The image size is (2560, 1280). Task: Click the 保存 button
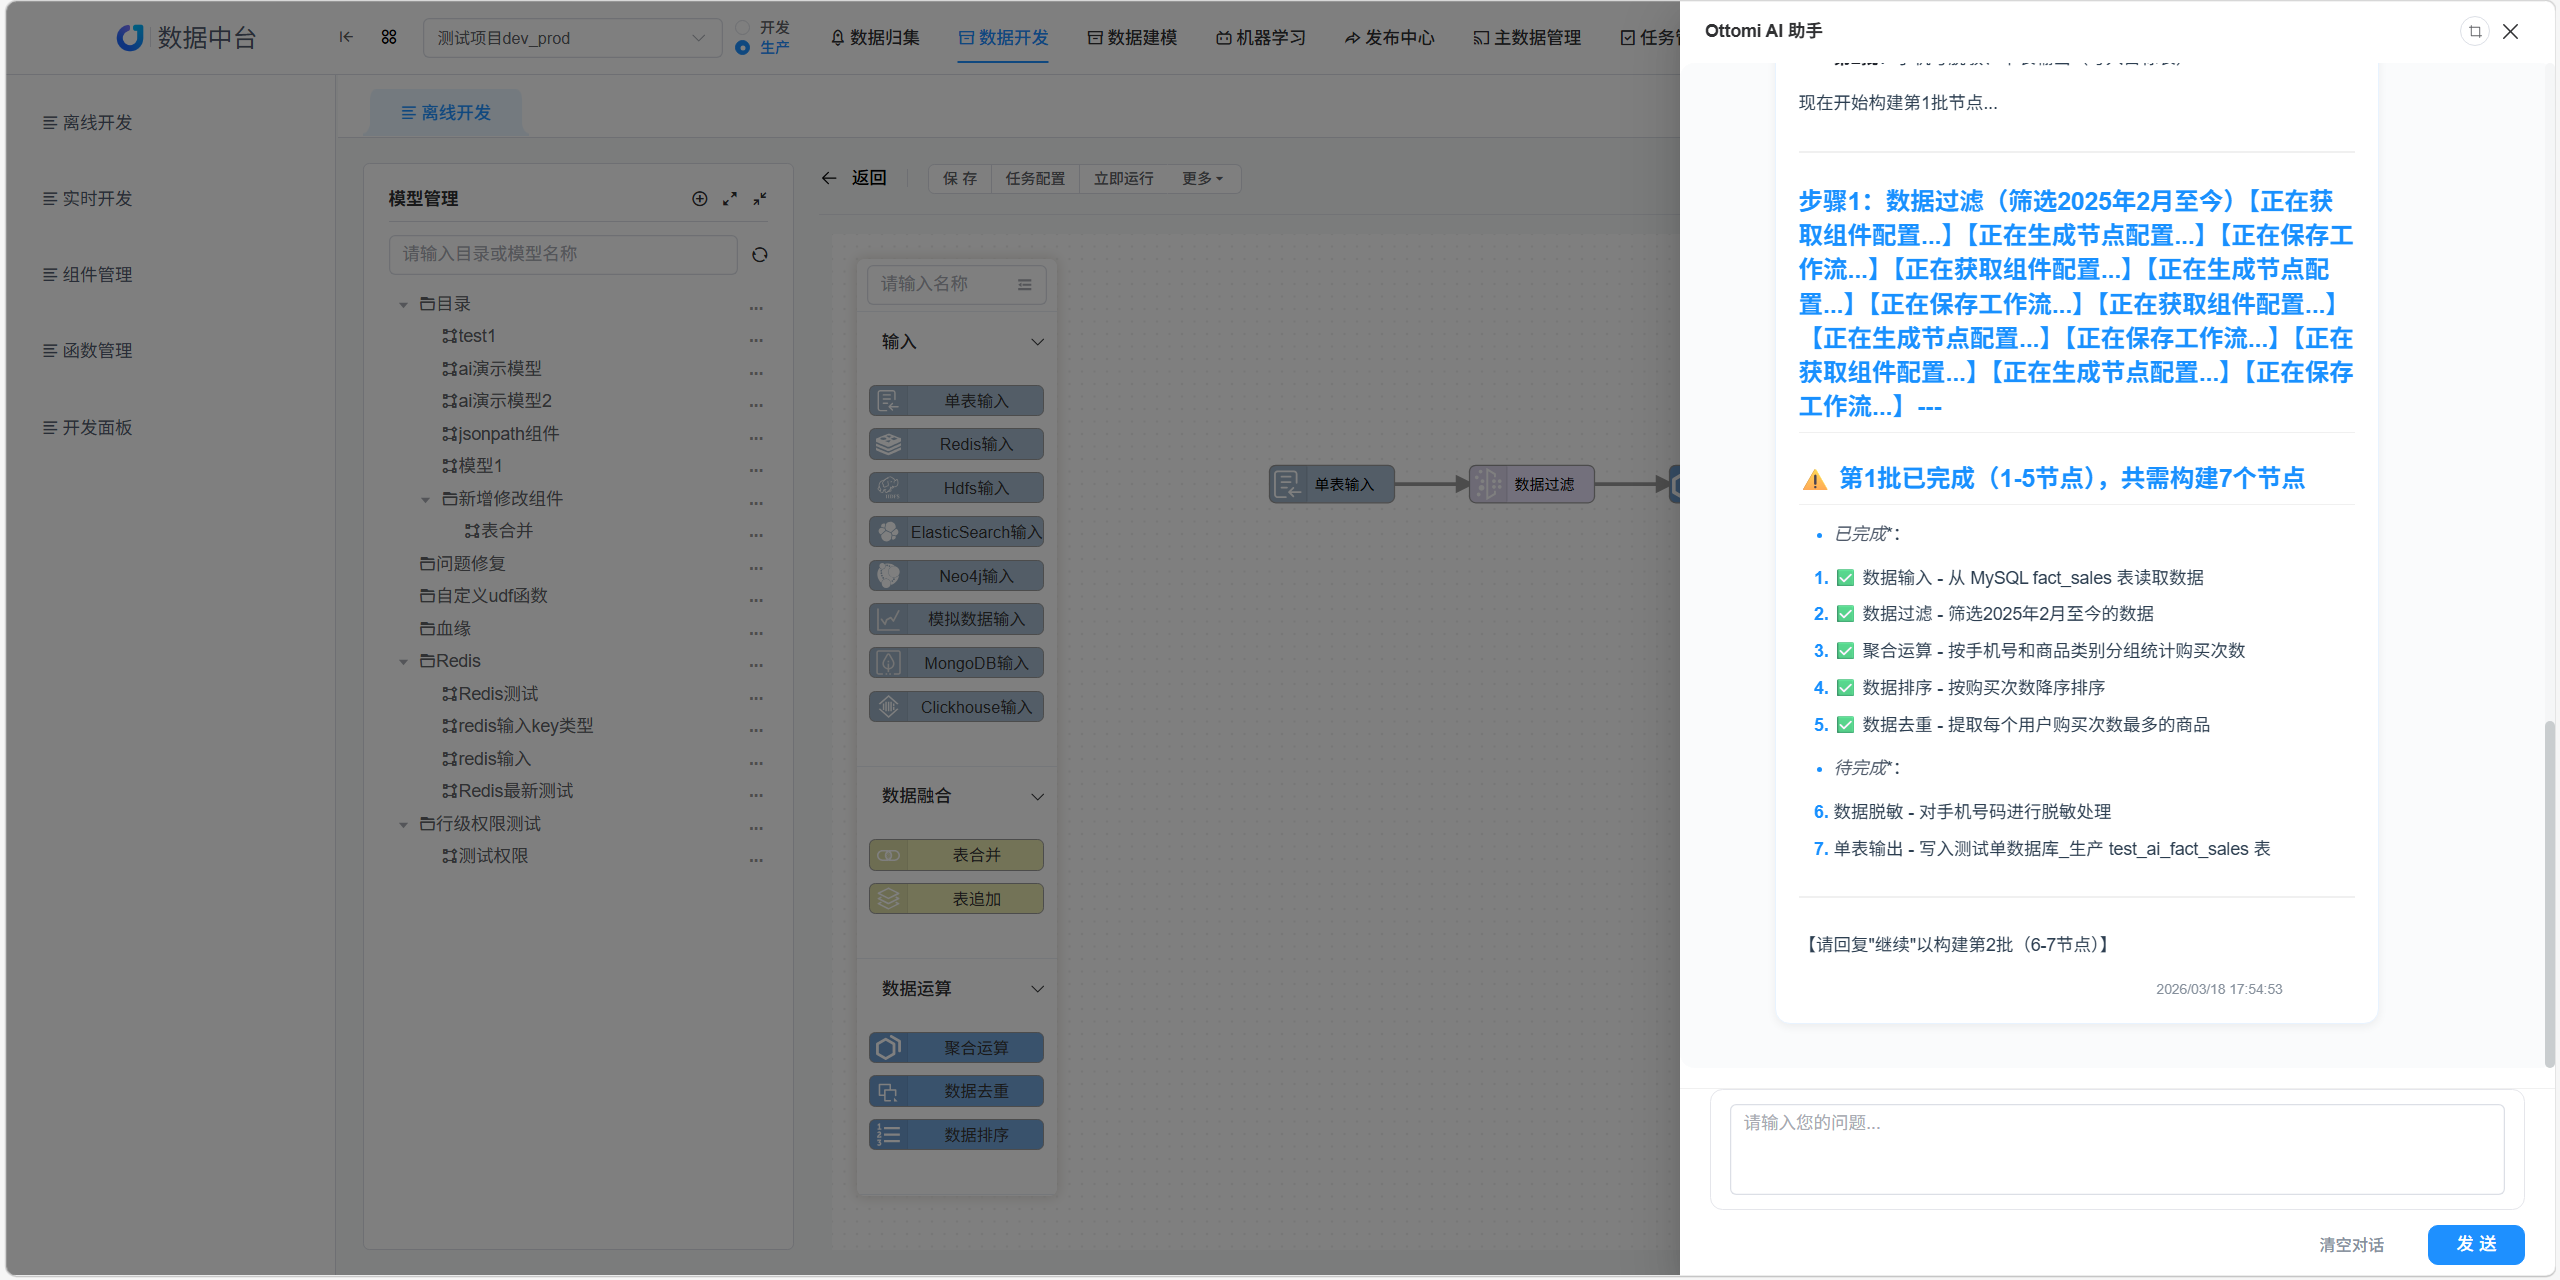coord(958,178)
